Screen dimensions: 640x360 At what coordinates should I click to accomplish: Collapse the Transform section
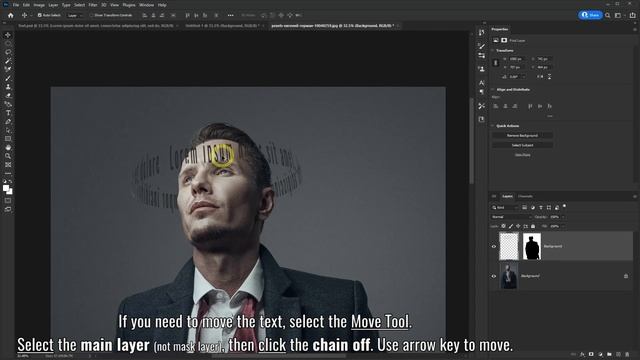(493, 51)
